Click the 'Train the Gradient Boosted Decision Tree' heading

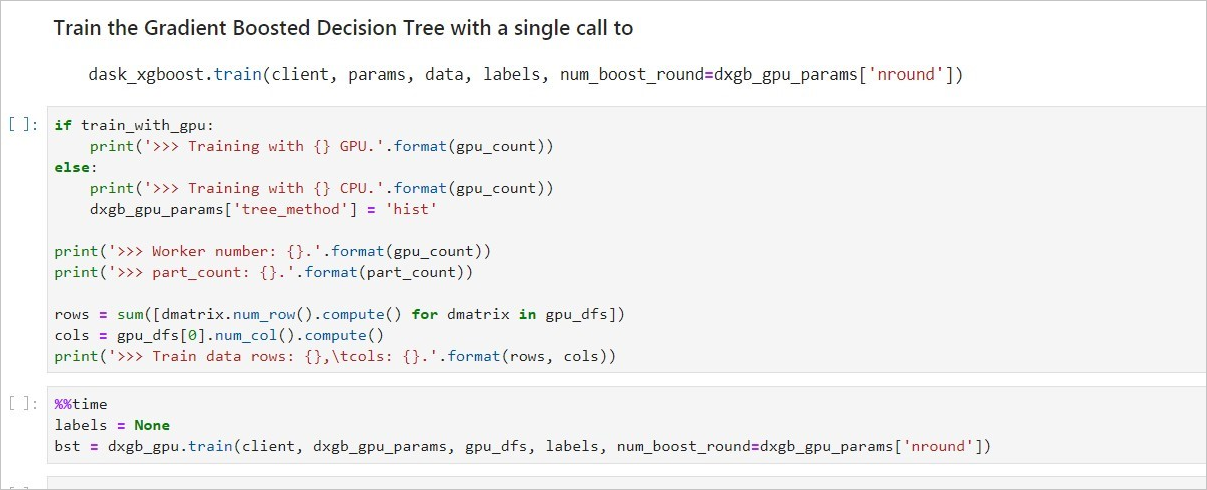click(x=343, y=28)
